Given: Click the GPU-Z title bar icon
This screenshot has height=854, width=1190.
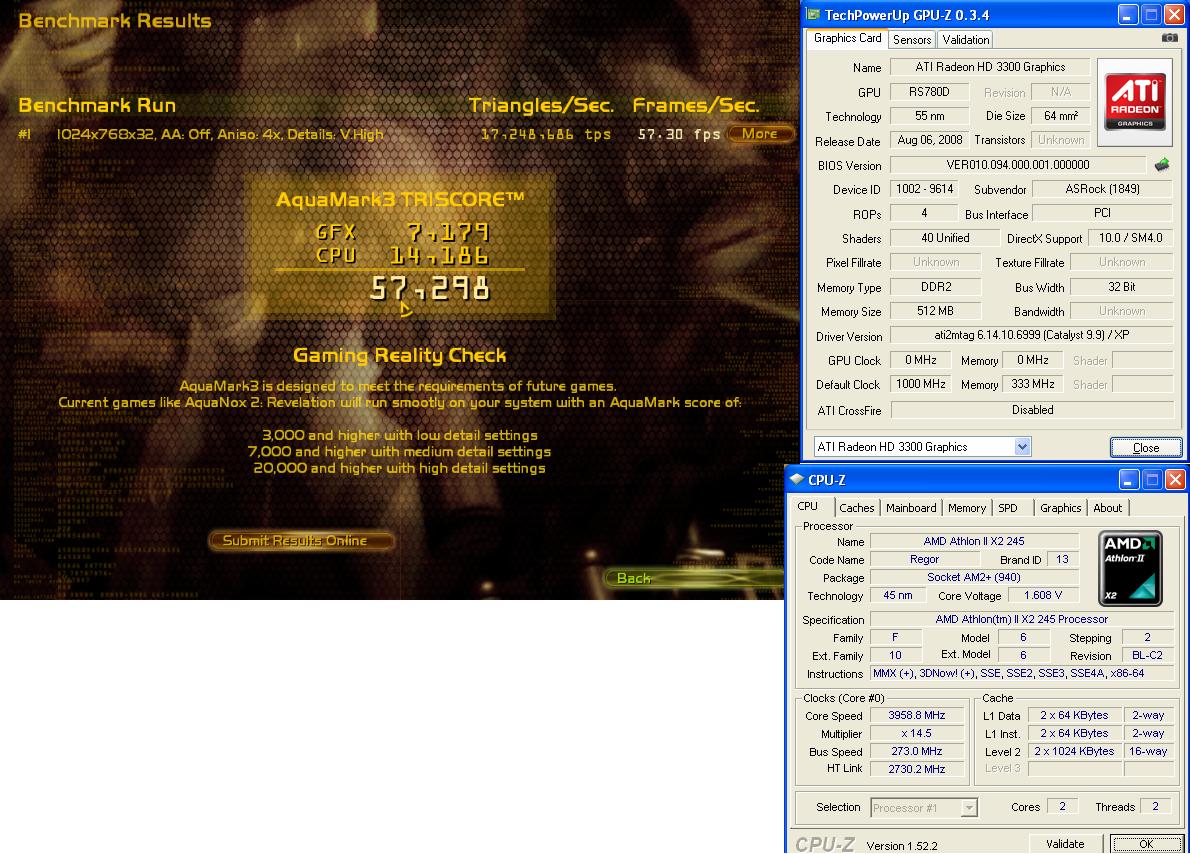Looking at the screenshot, I should [813, 14].
